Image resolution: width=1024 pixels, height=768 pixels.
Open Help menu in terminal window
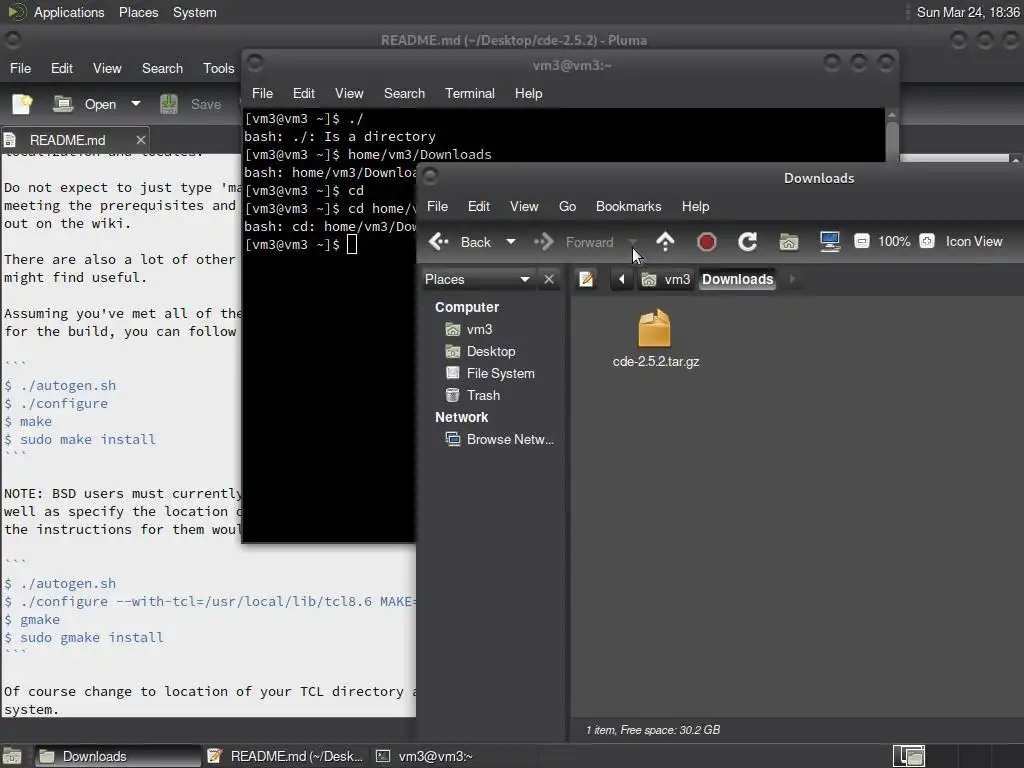tap(528, 93)
